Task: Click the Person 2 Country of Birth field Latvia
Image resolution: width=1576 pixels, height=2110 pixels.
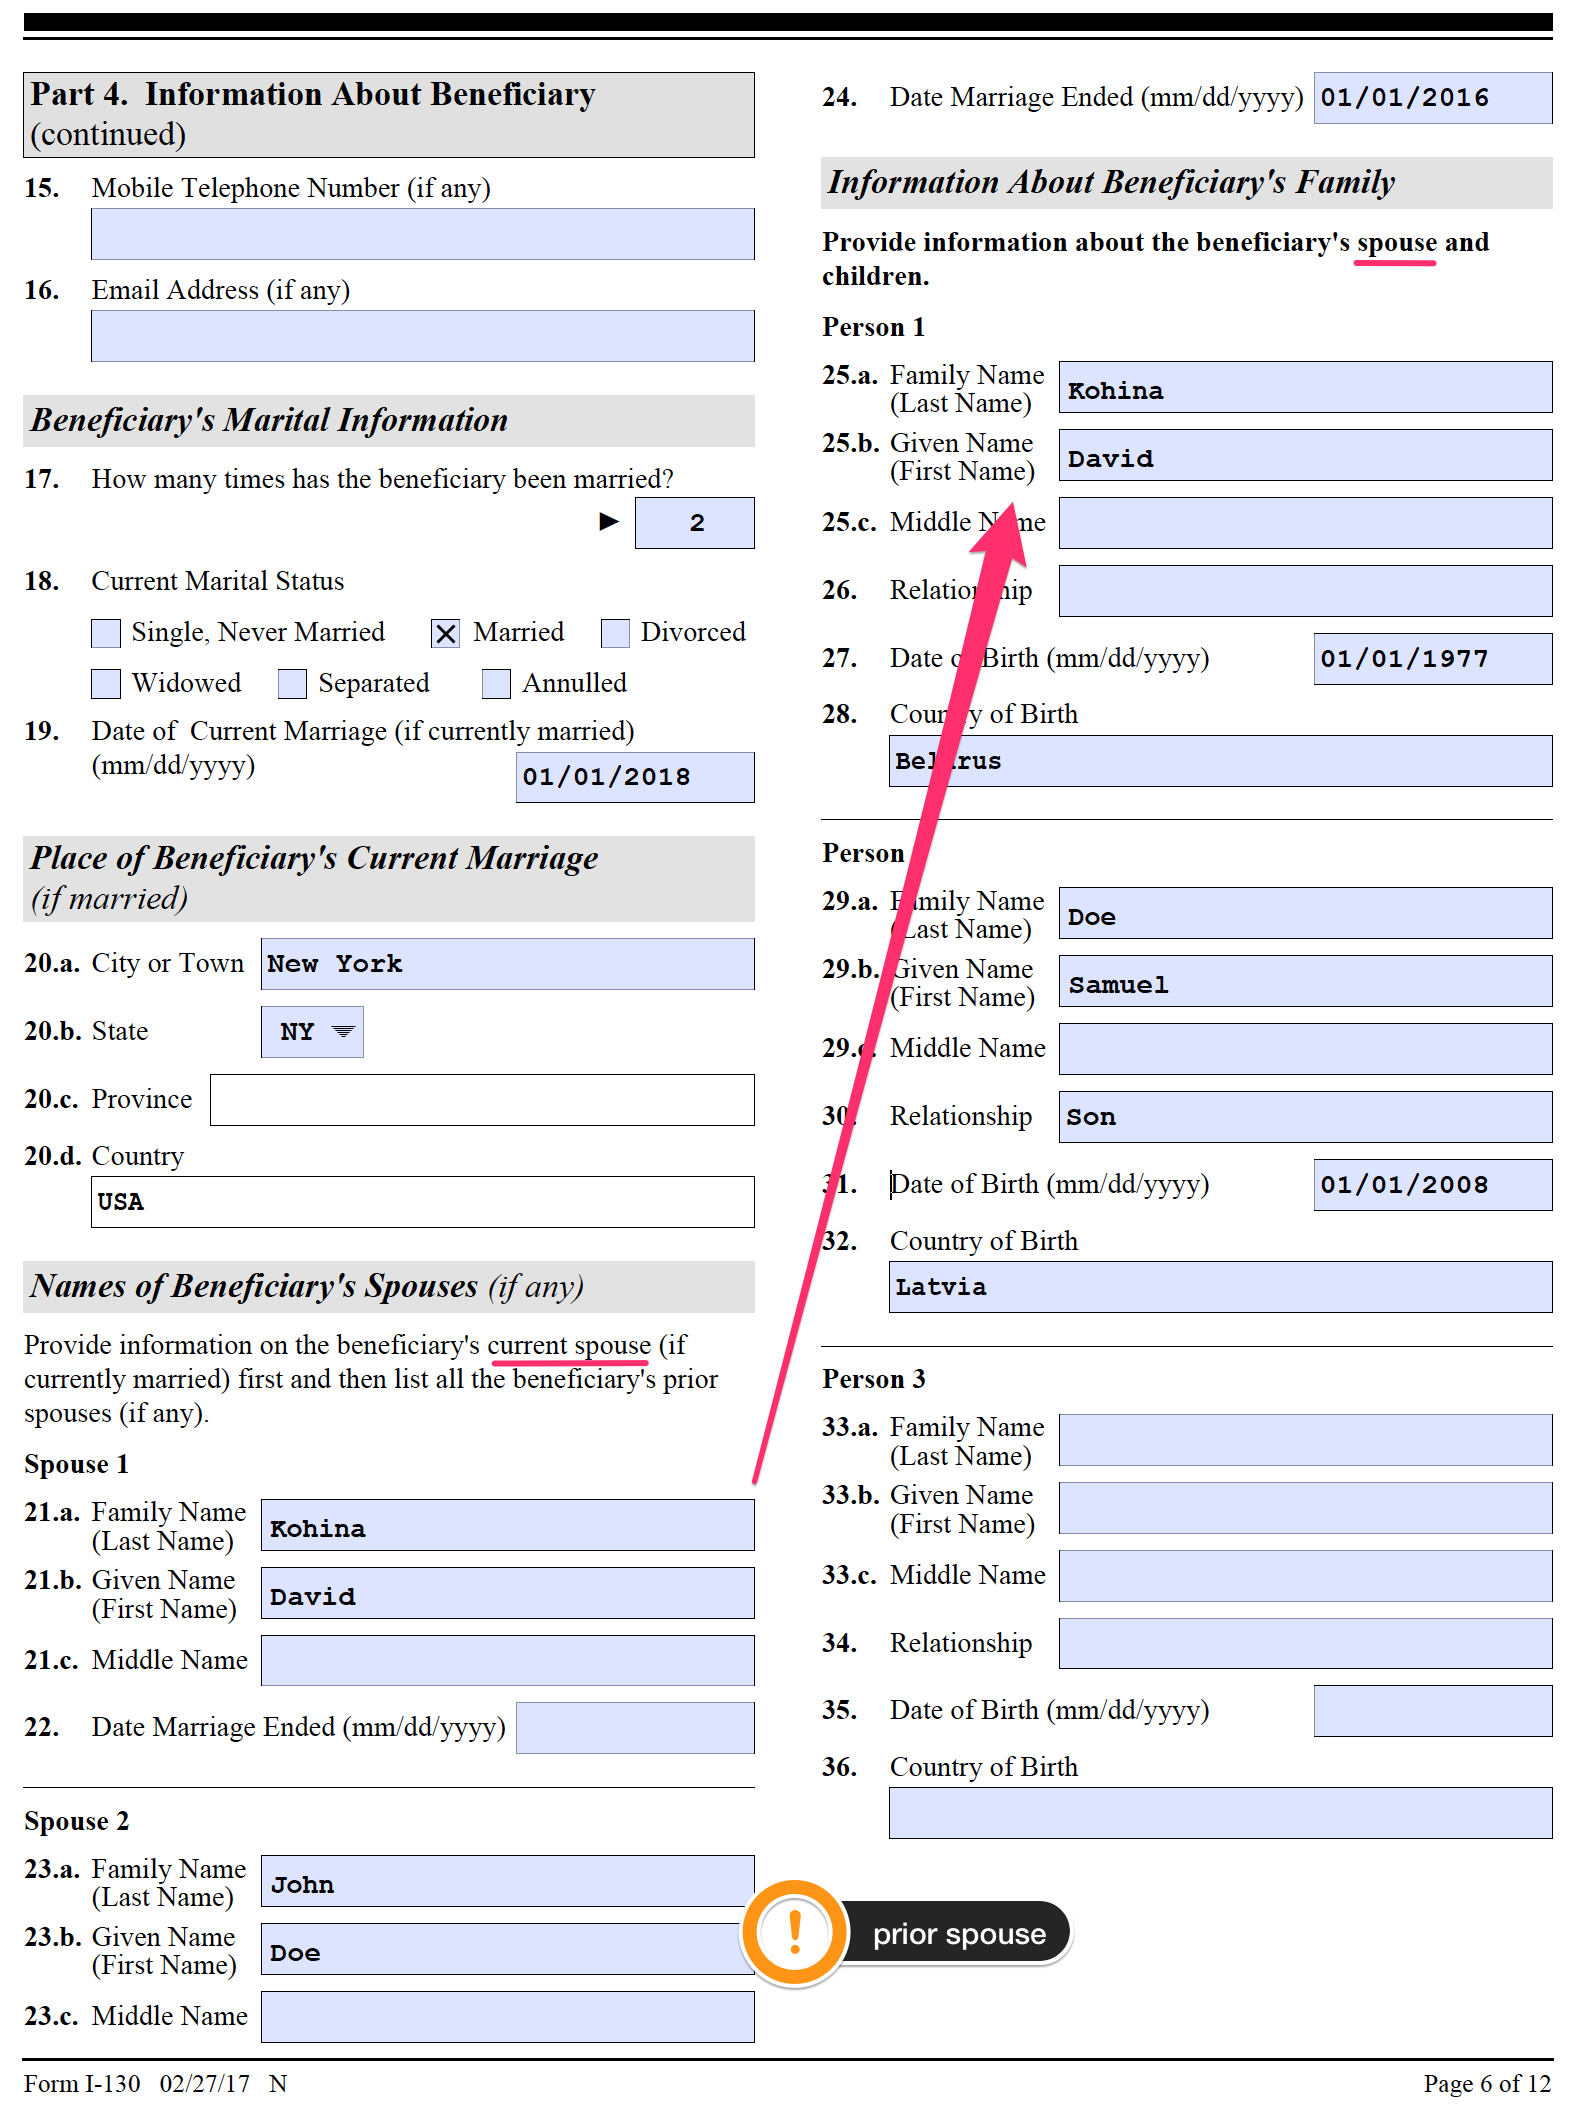Action: tap(1221, 1287)
